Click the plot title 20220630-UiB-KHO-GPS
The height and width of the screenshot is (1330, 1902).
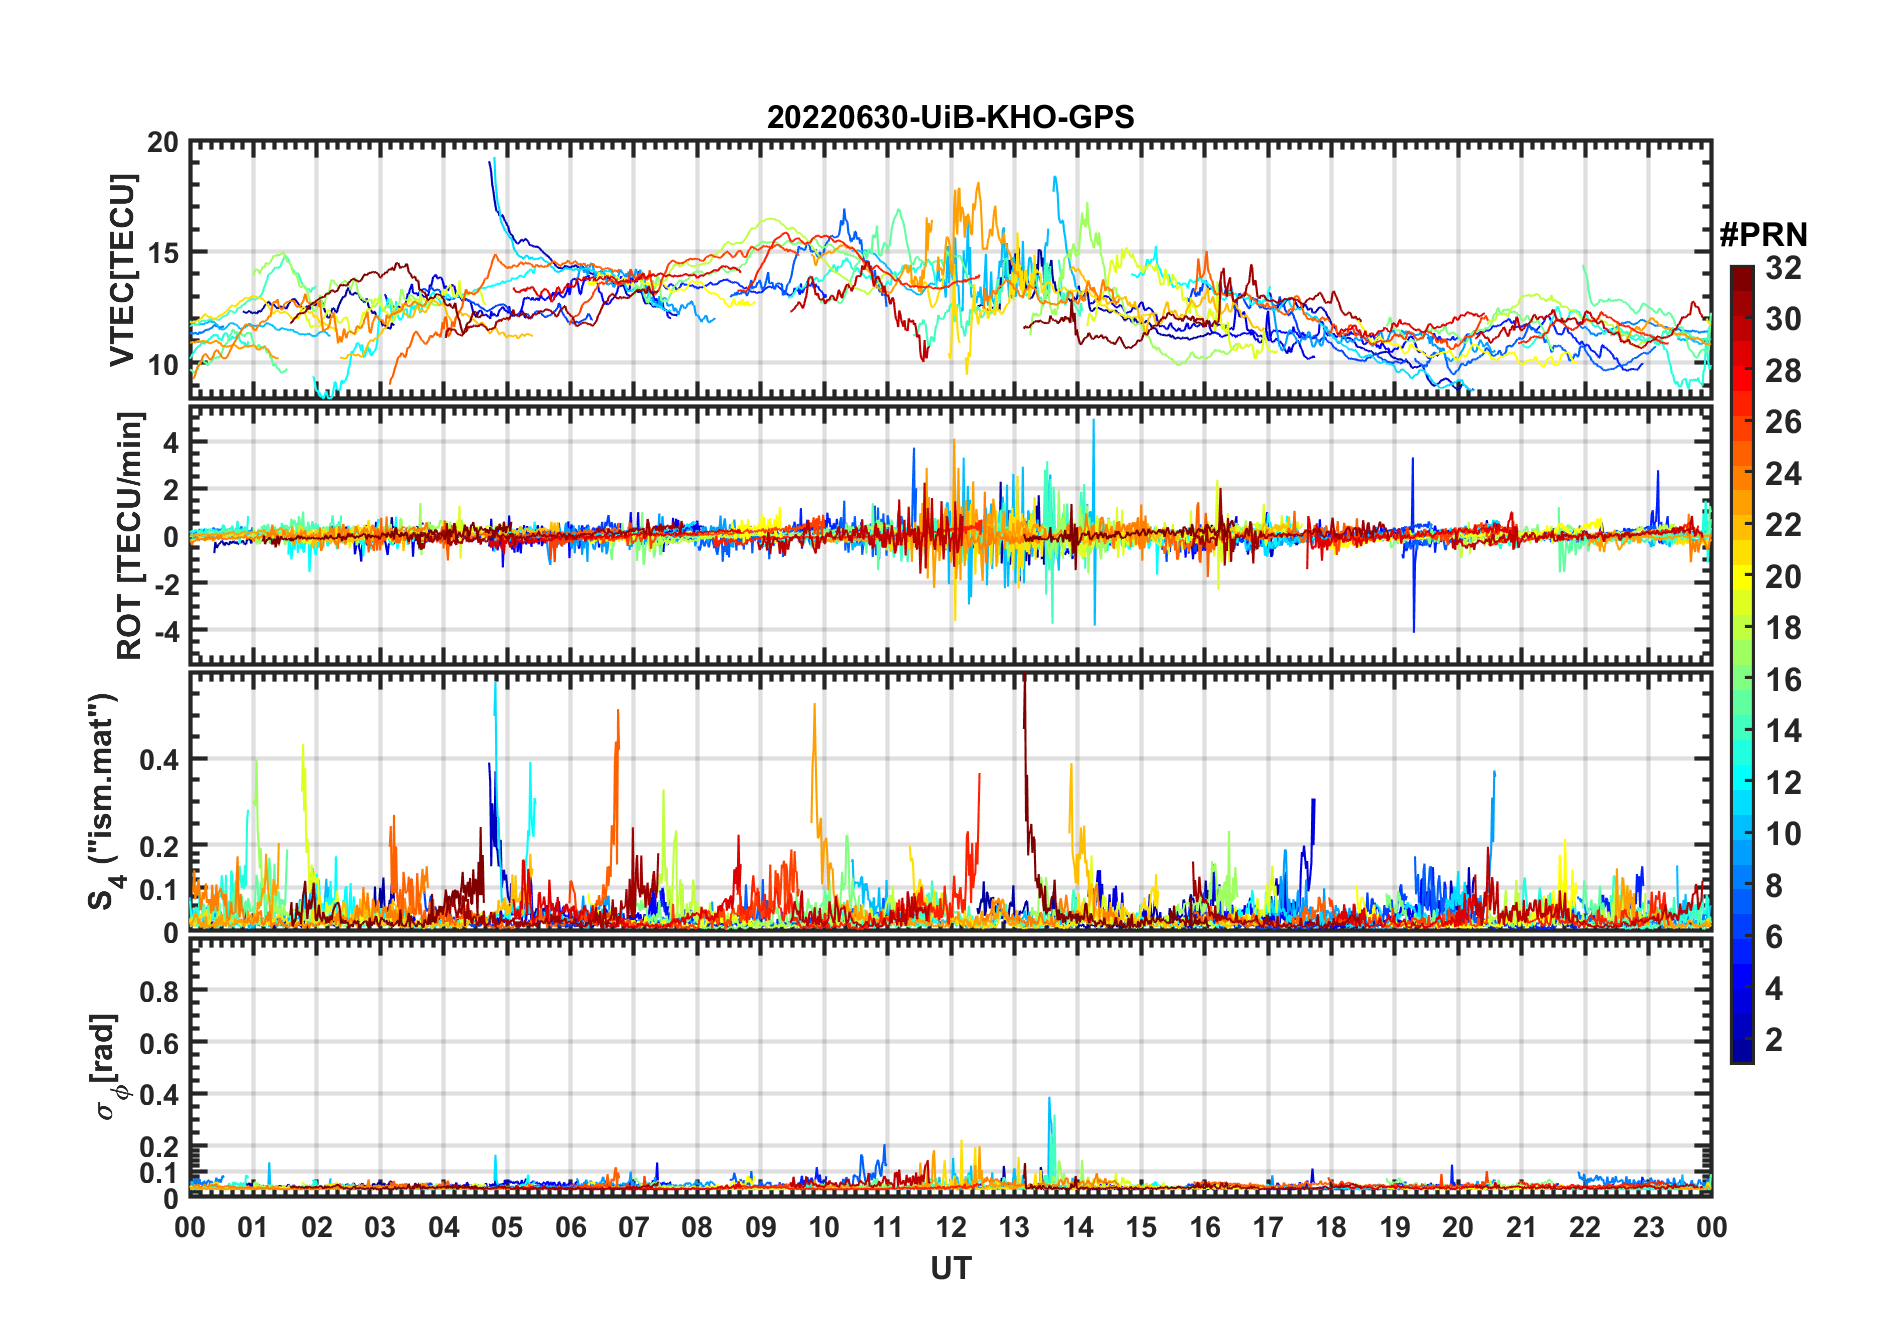[x=950, y=118]
